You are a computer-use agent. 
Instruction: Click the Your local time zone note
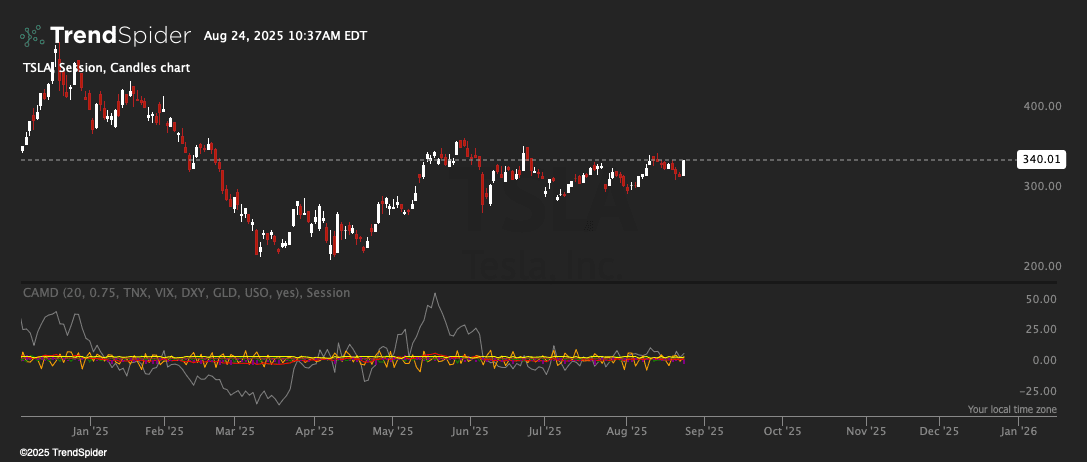(1012, 410)
